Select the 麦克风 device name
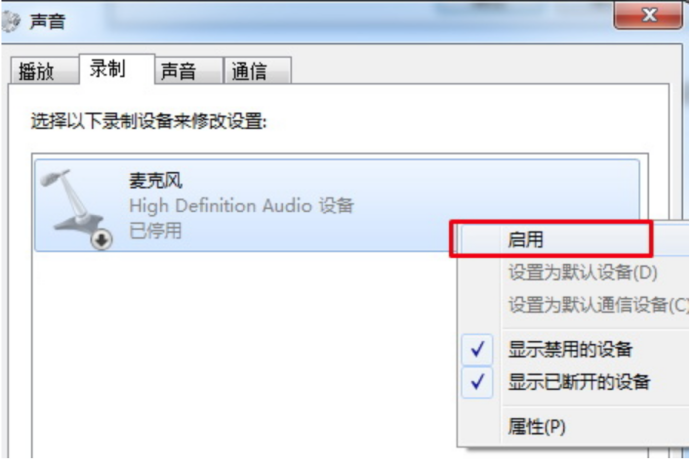The height and width of the screenshot is (470, 692). coord(155,180)
